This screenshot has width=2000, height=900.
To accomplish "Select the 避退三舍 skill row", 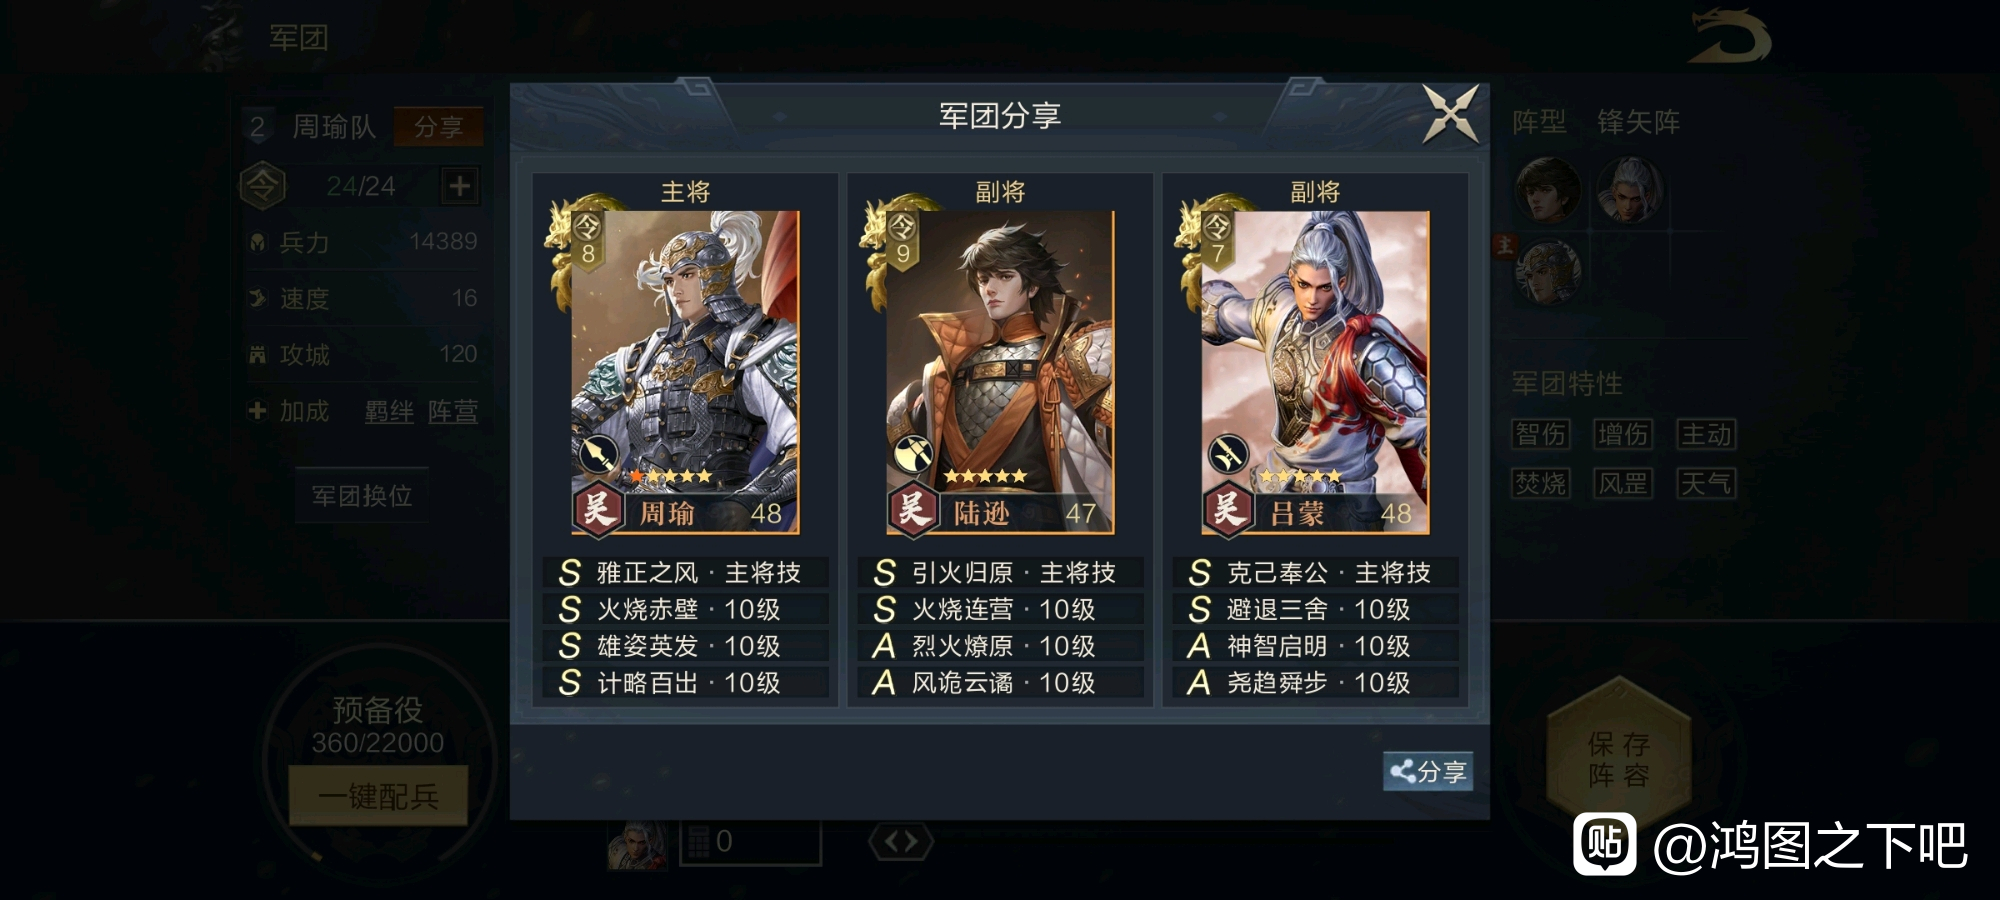I will [1316, 609].
